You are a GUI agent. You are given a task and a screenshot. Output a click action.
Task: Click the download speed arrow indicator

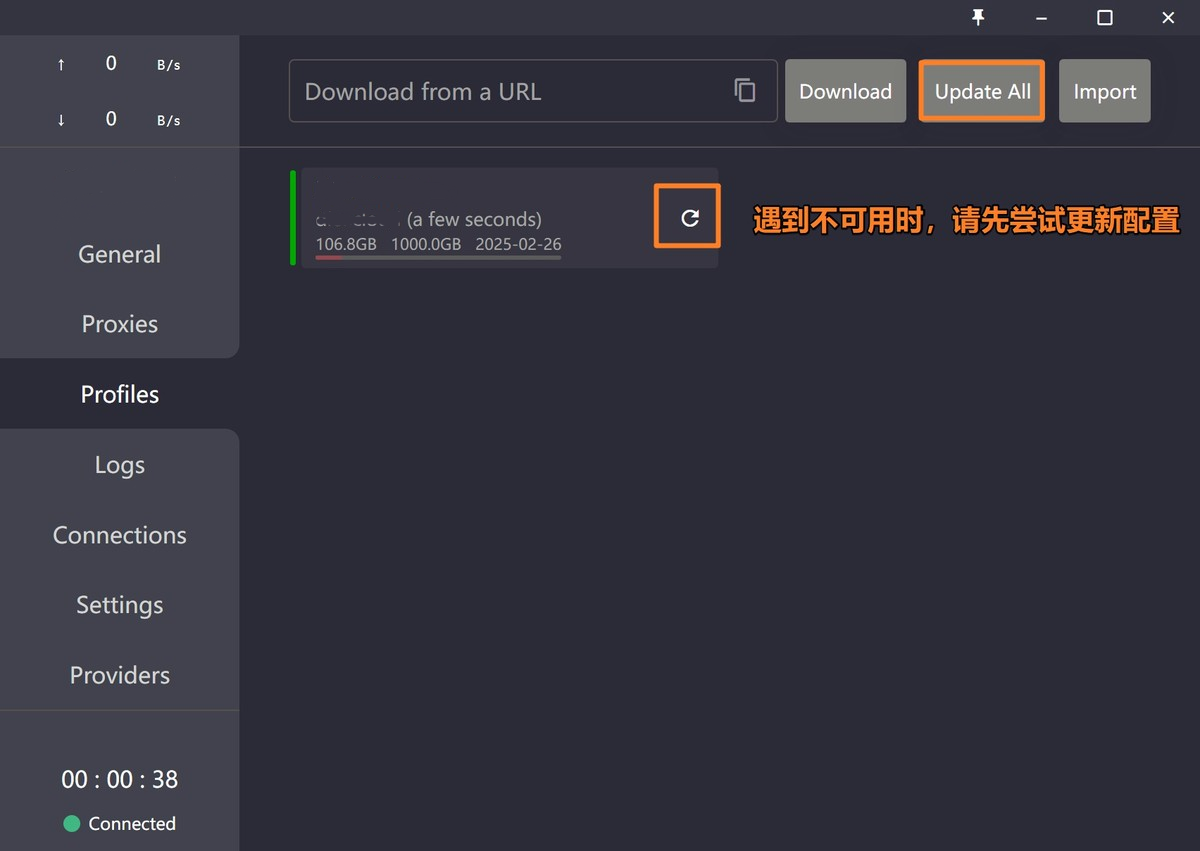[61, 119]
